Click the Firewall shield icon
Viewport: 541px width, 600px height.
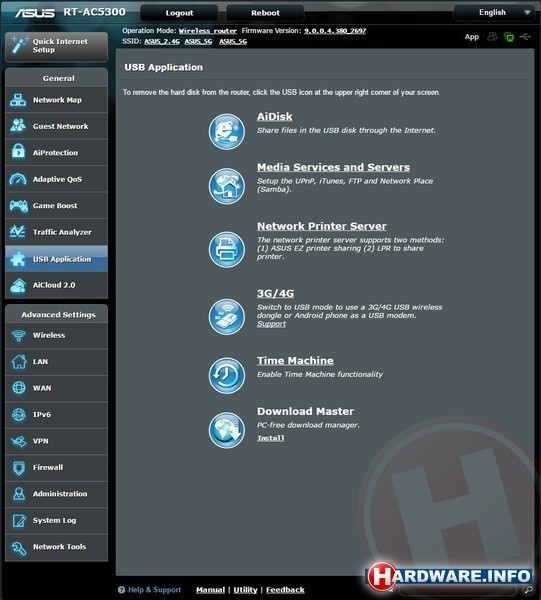pyautogui.click(x=19, y=468)
